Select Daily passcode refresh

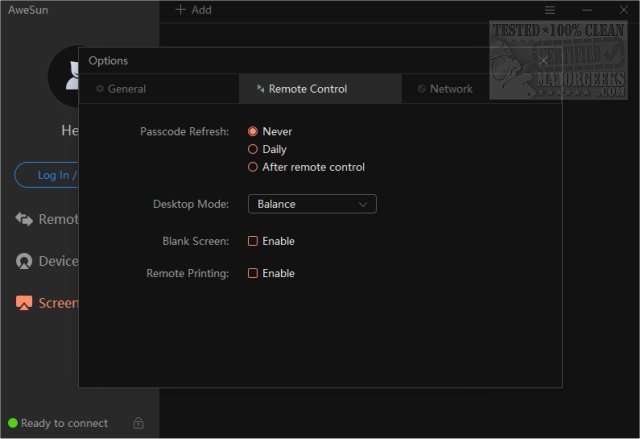point(253,149)
